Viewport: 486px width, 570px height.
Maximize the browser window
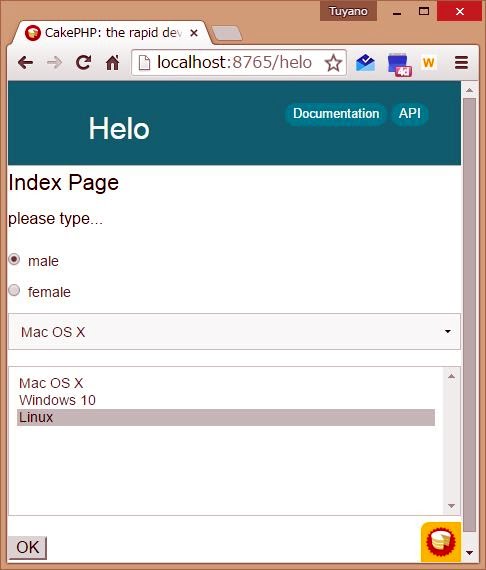[x=423, y=11]
